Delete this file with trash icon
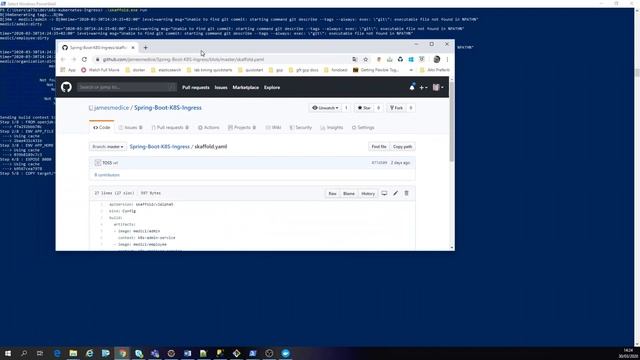 point(407,193)
